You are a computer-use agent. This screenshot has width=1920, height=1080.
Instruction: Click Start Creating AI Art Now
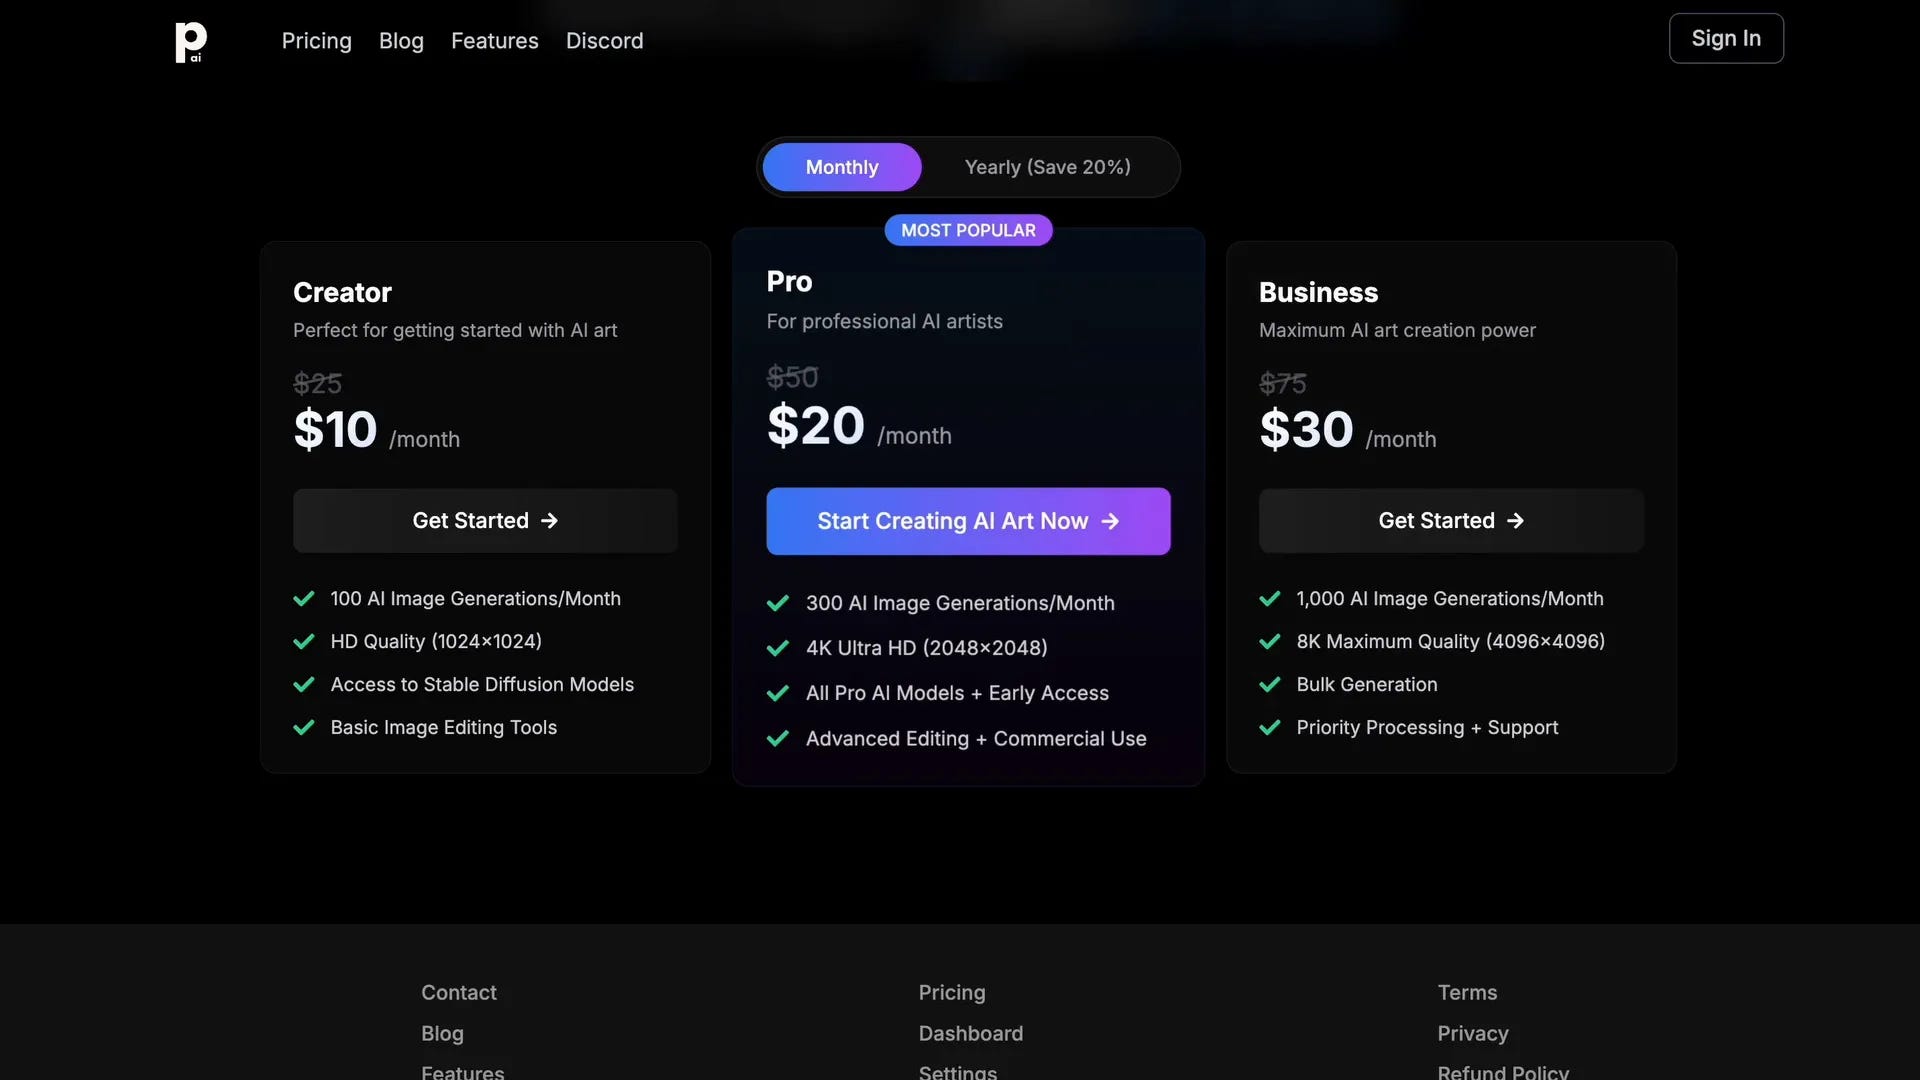coord(967,520)
